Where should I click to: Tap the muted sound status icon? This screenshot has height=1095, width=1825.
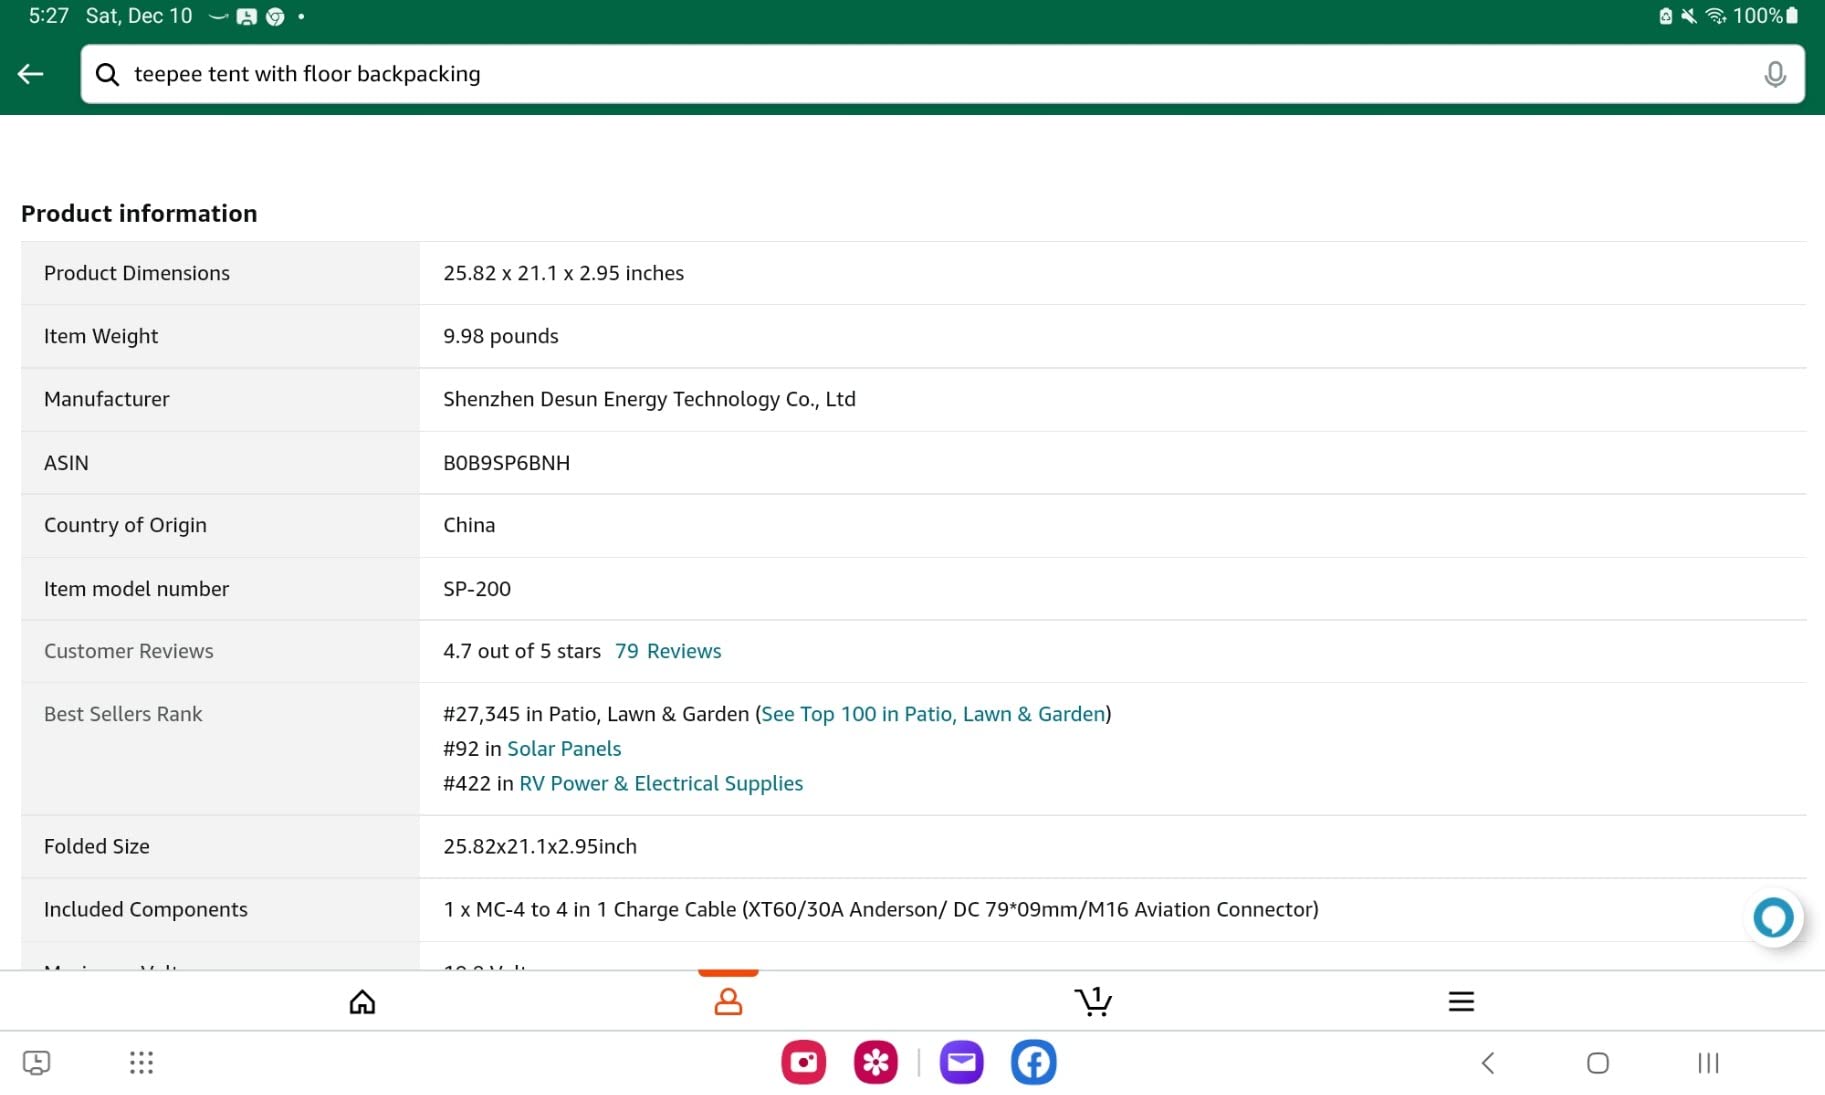point(1689,16)
